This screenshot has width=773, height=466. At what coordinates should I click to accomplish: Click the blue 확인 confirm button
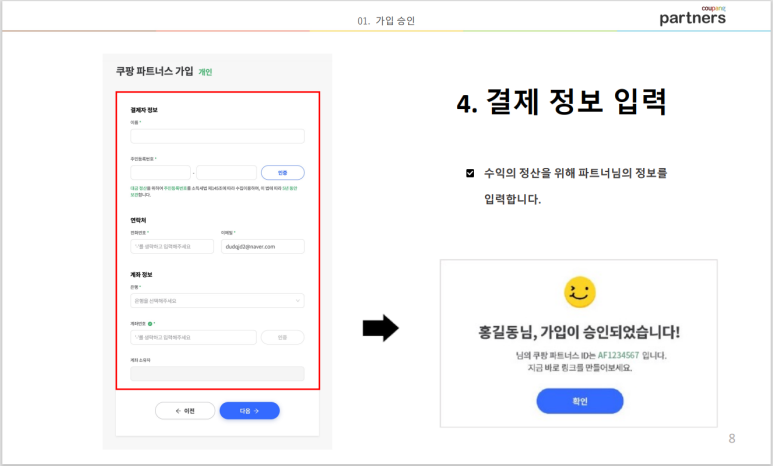pyautogui.click(x=580, y=401)
